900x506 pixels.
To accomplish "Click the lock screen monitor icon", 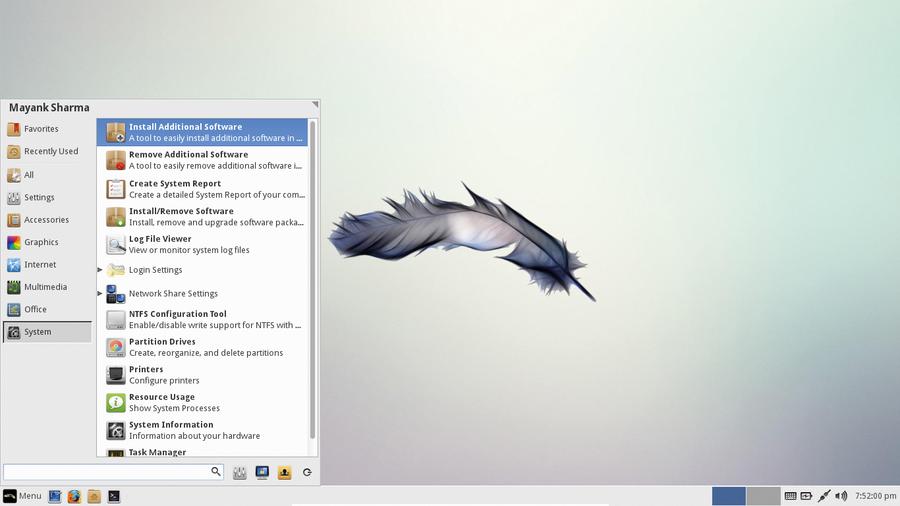I will click(262, 472).
